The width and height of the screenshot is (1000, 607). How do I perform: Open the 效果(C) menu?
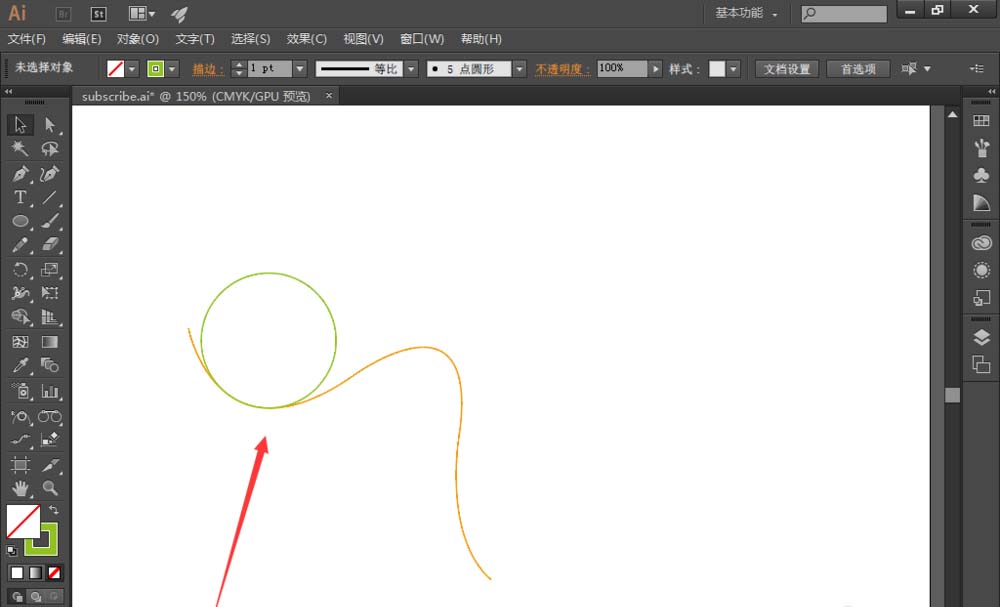(x=306, y=38)
